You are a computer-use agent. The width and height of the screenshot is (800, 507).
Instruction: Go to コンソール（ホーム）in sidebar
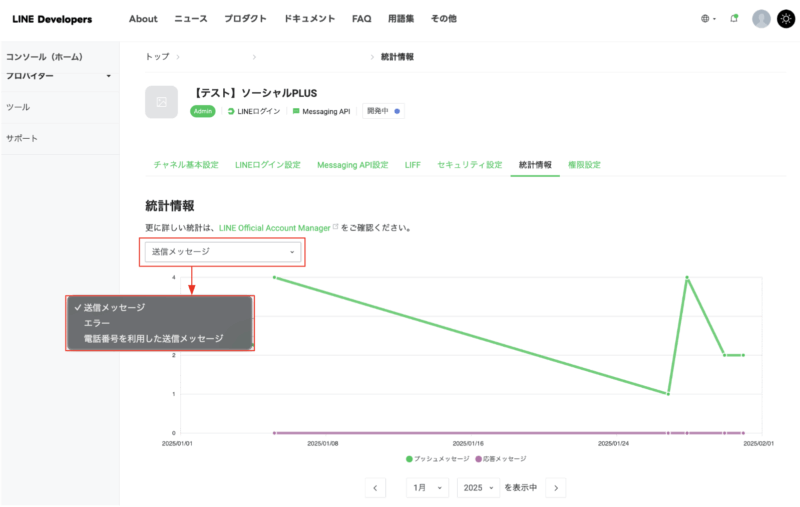[44, 57]
